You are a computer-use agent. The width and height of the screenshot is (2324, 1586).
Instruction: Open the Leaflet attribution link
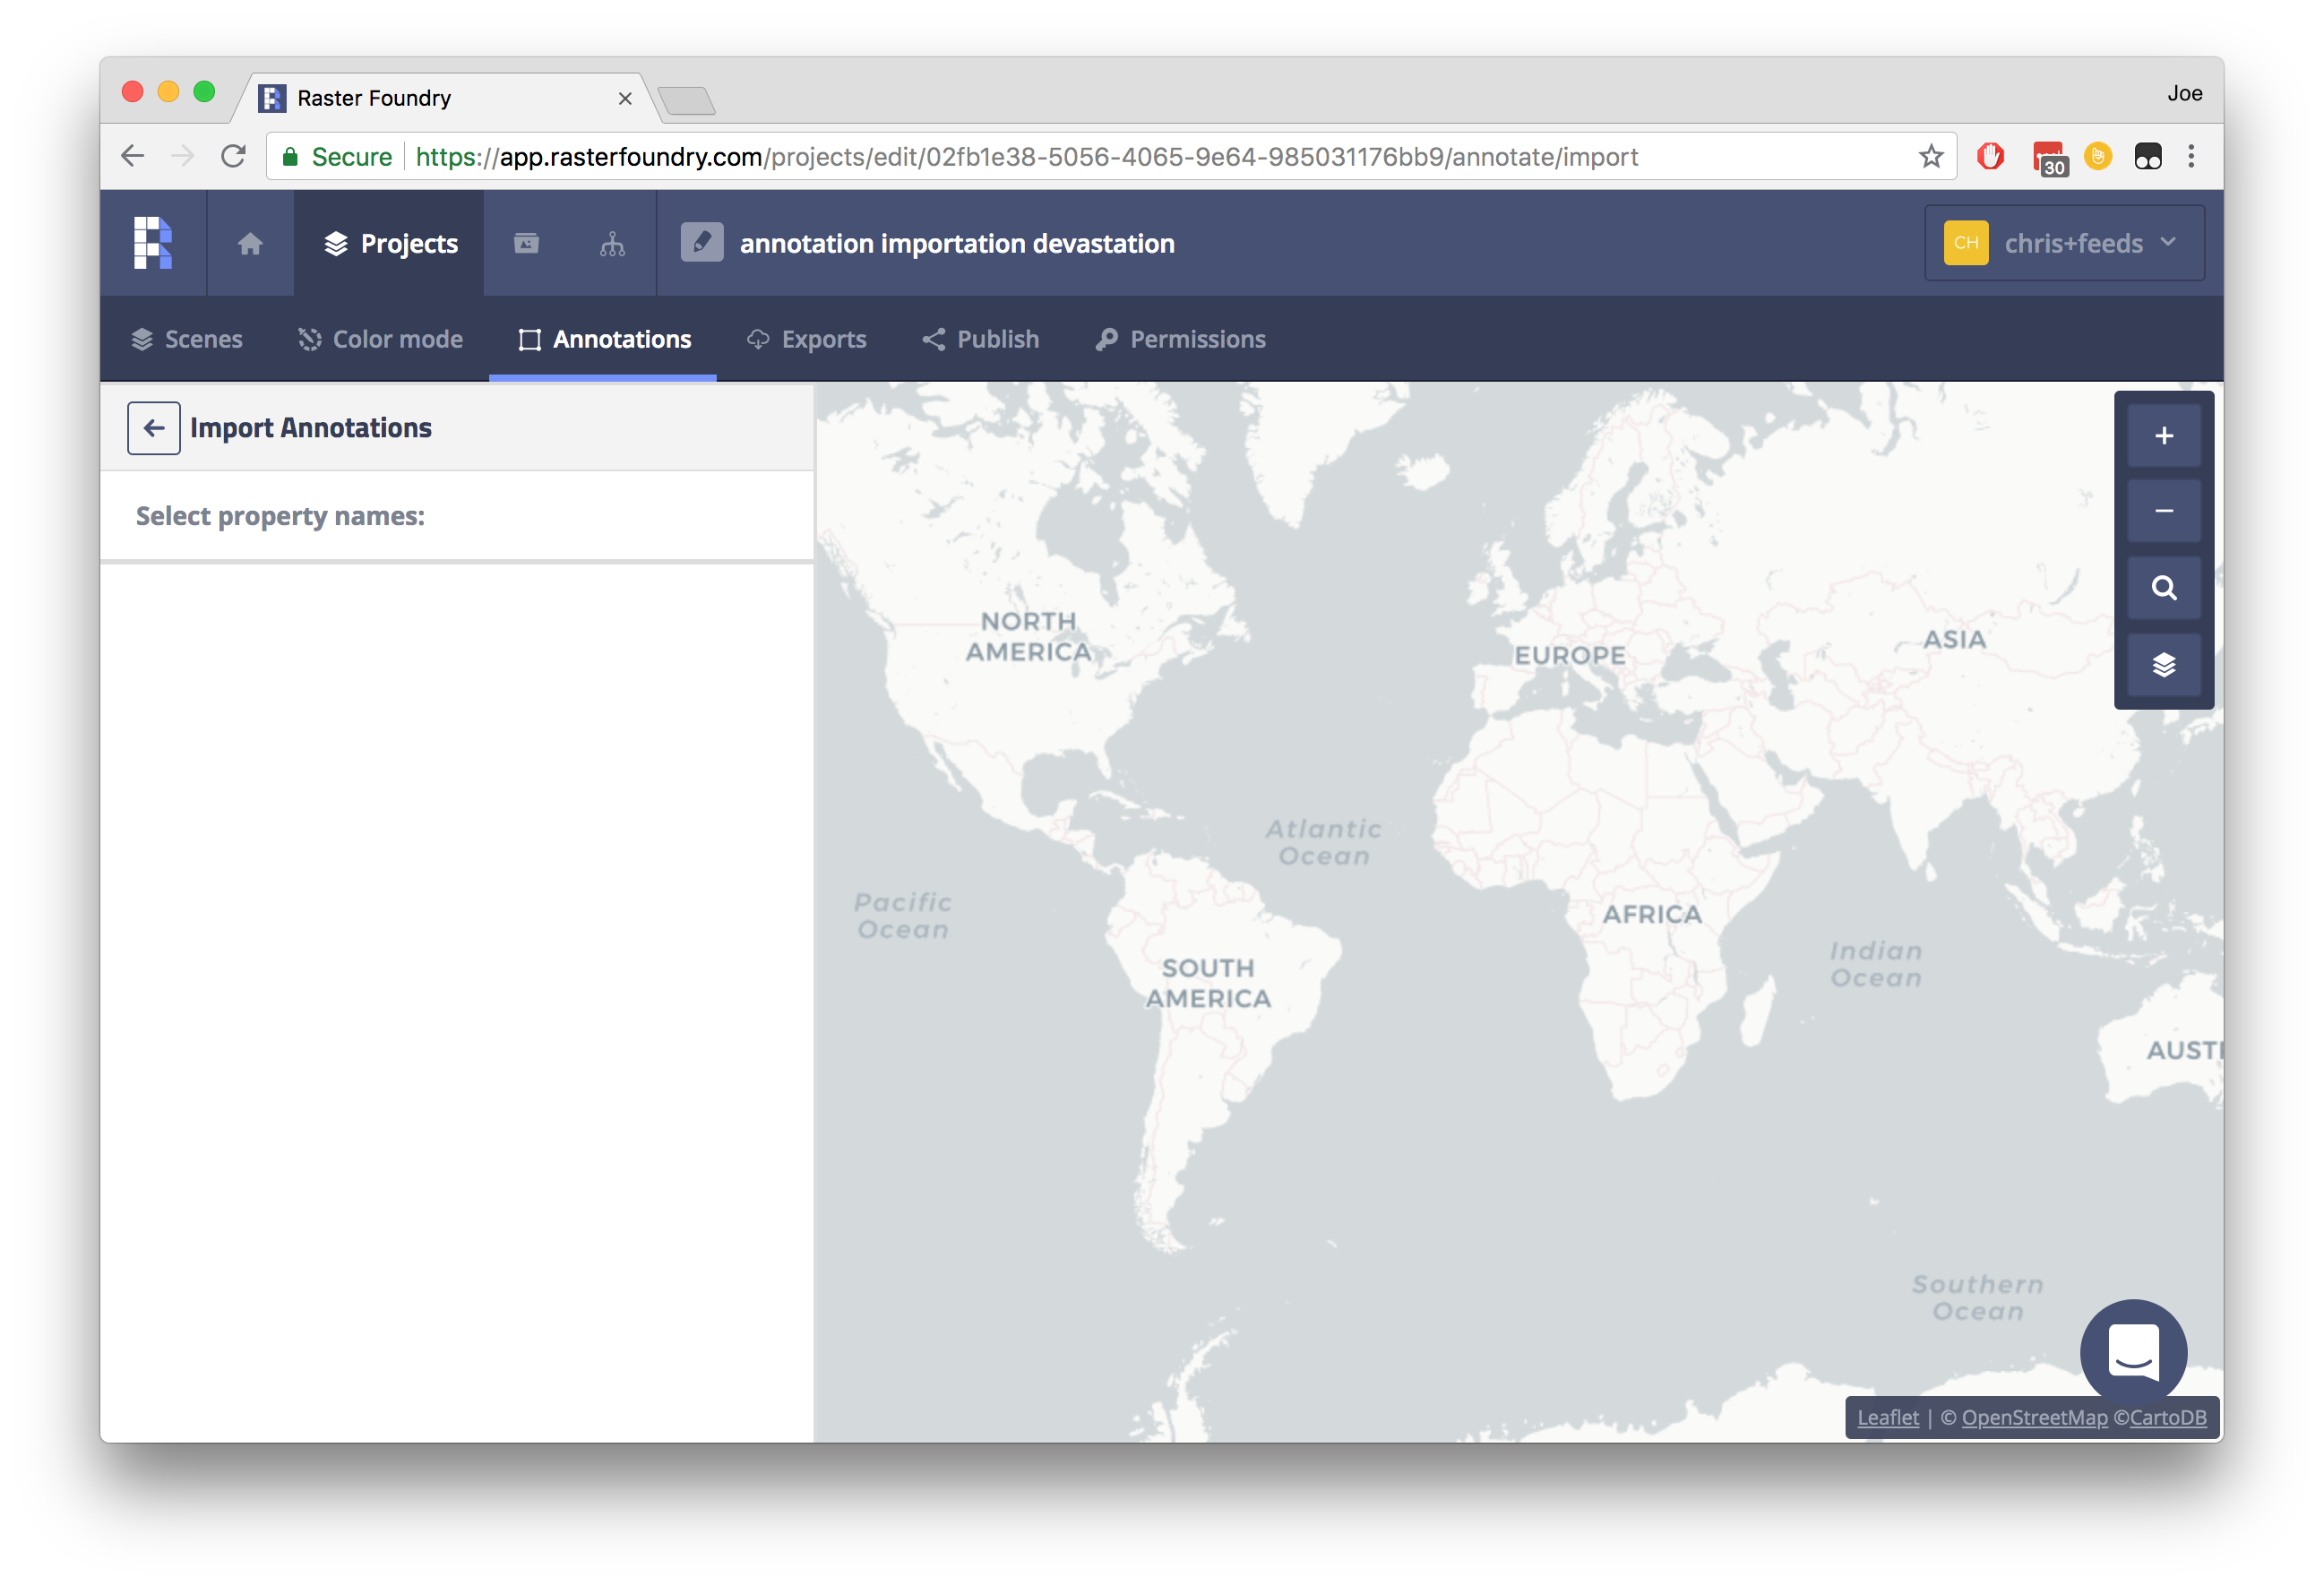(1888, 1417)
